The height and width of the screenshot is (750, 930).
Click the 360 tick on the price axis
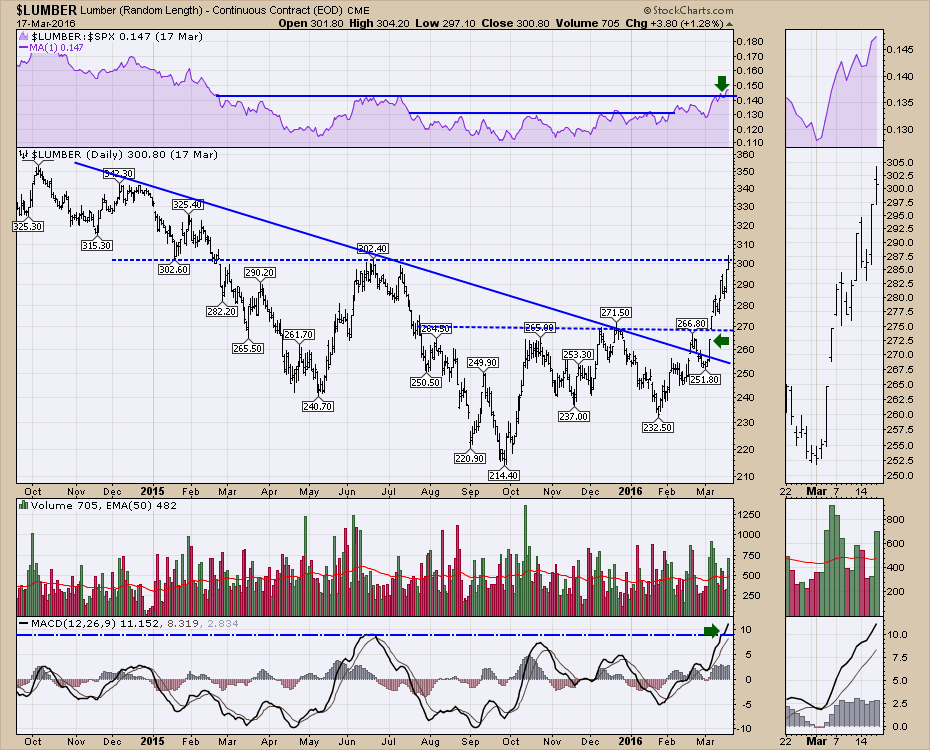coord(746,155)
